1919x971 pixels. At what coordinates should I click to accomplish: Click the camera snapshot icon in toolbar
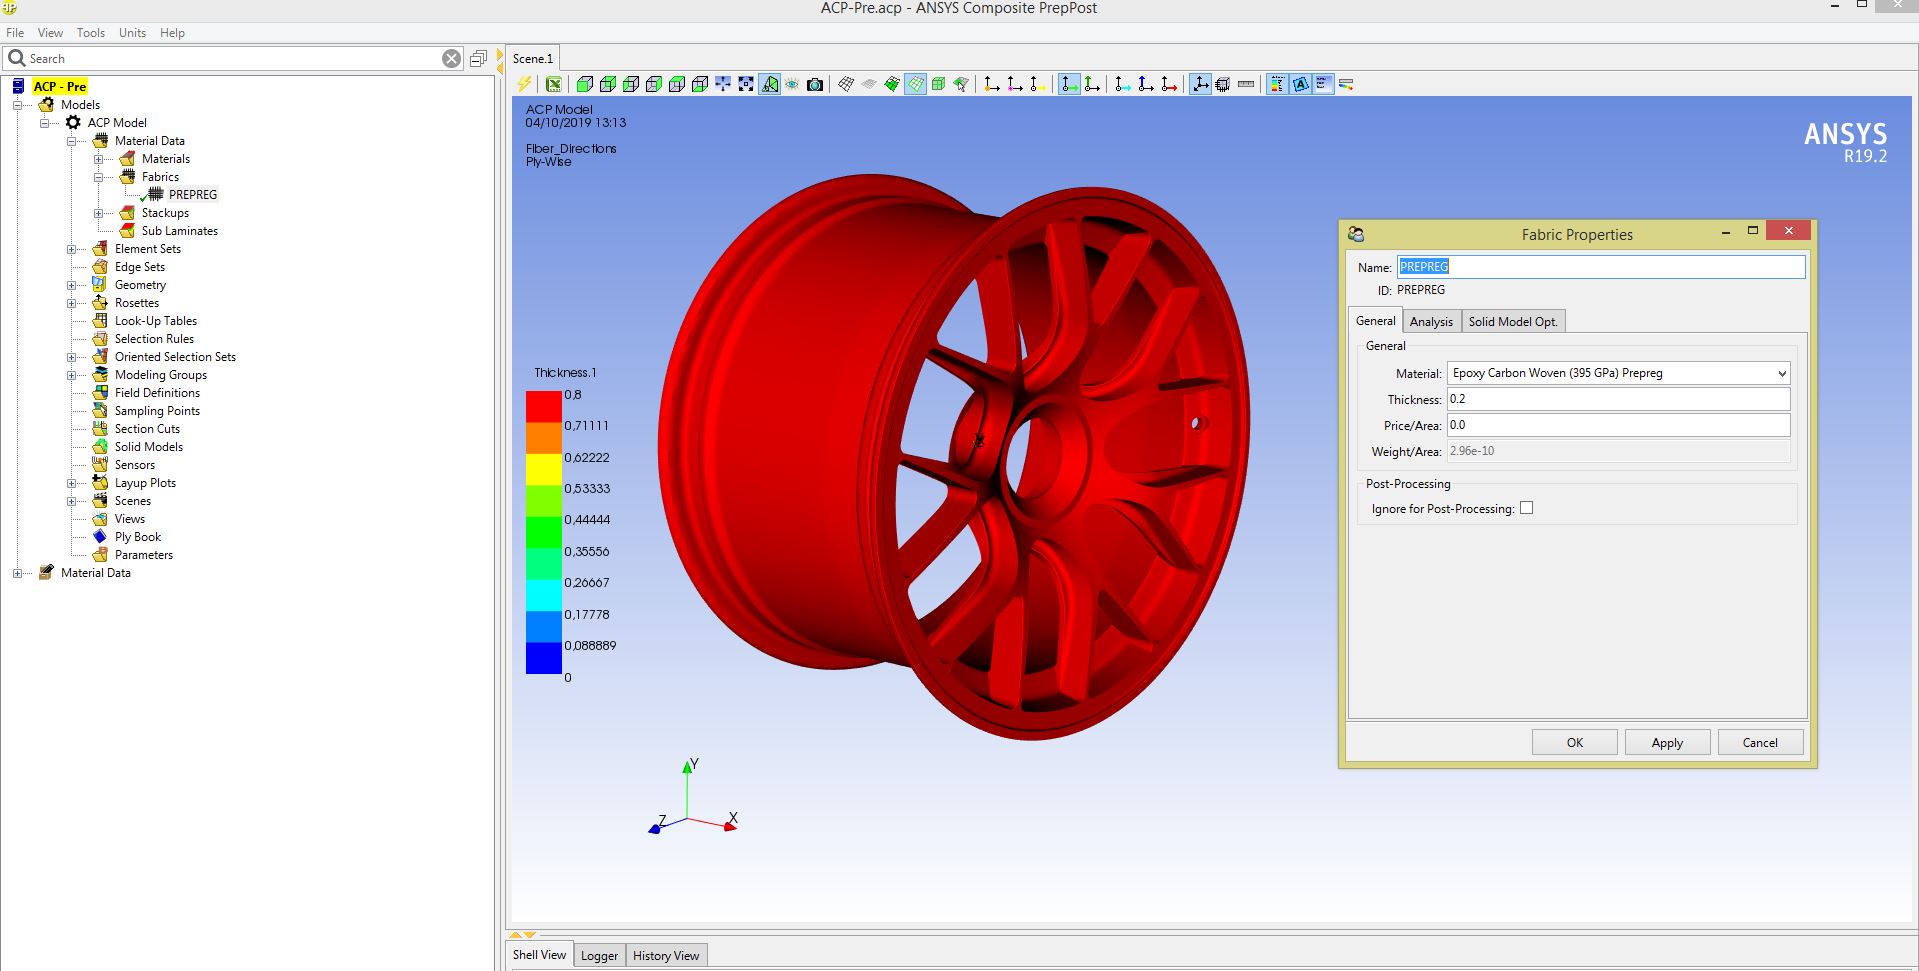pos(815,84)
